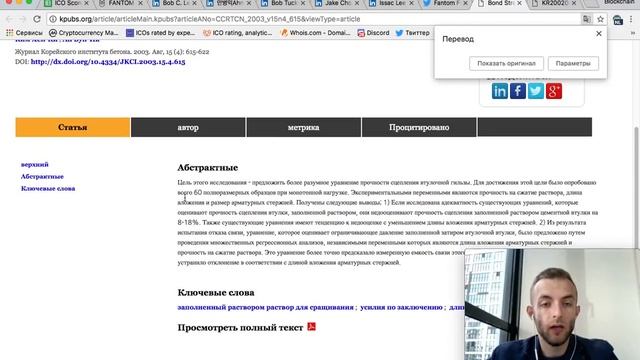This screenshot has height=360, width=640.
Task: Share the article on Facebook
Action: tap(518, 91)
